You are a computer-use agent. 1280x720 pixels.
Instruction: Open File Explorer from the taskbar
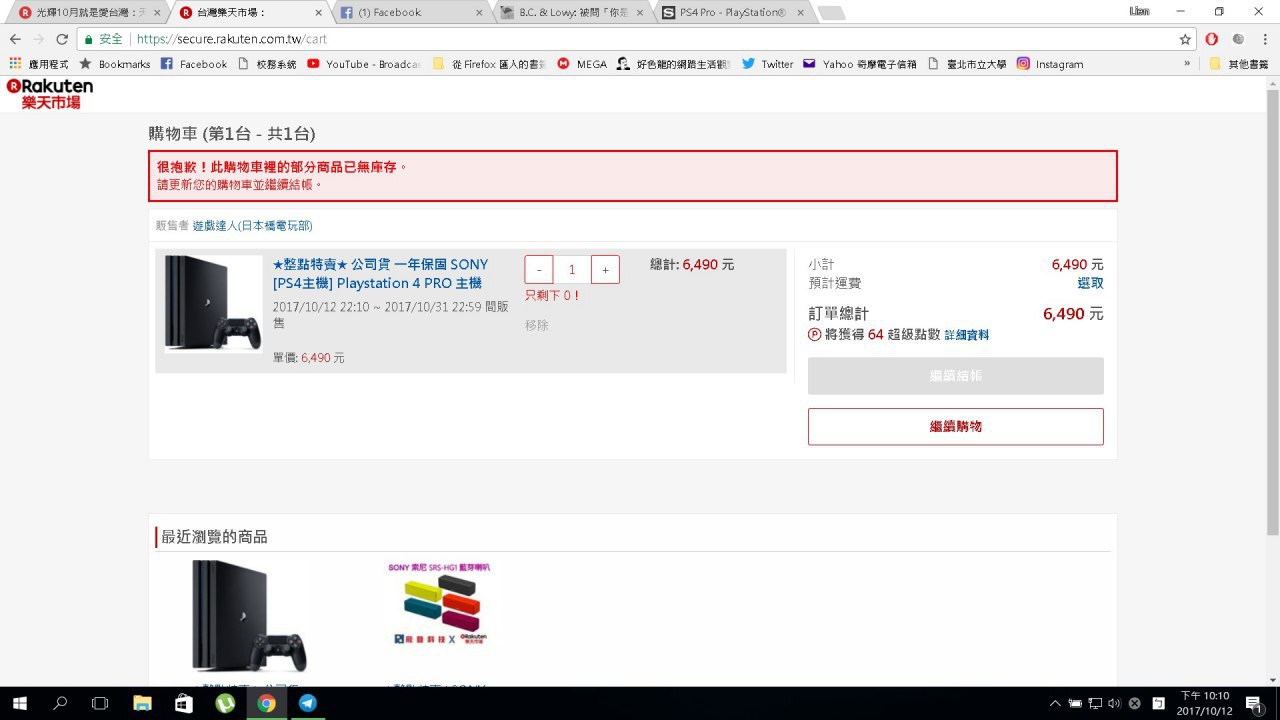[142, 703]
